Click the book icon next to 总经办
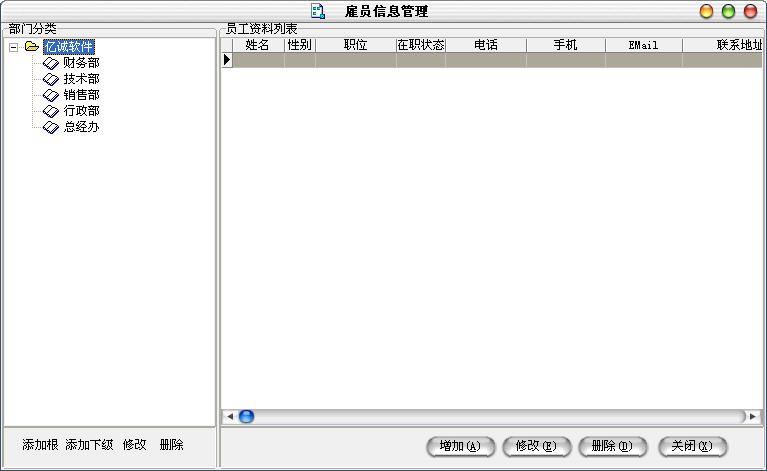The image size is (767, 471). [x=50, y=127]
